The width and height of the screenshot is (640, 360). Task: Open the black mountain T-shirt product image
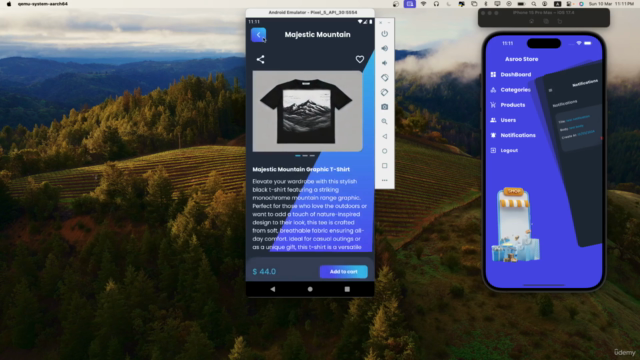307,111
